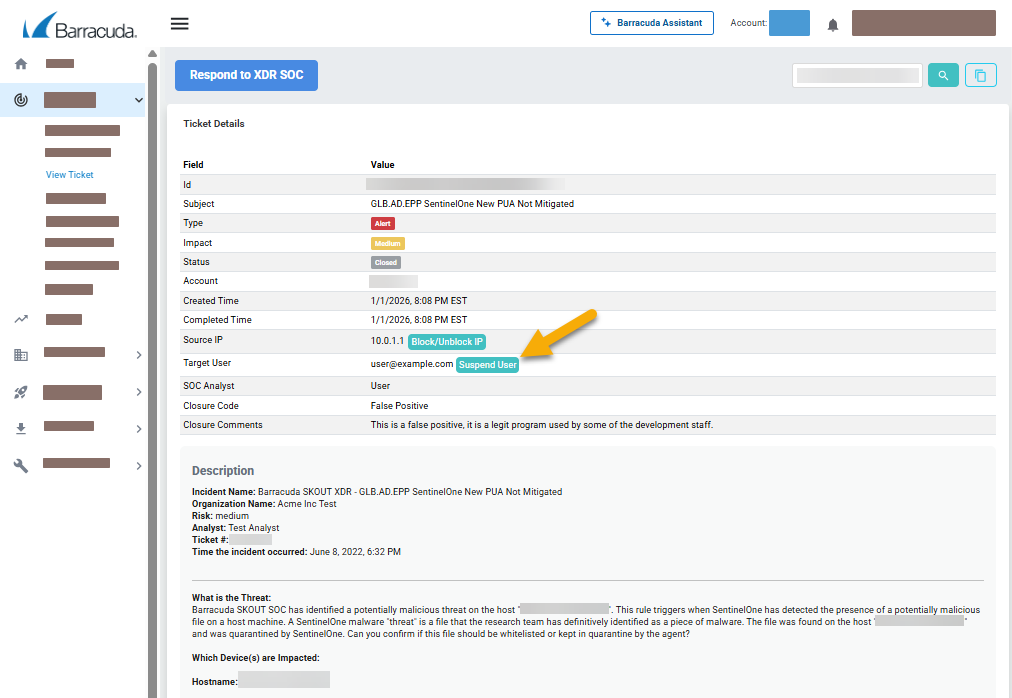Viewport: 1012px width, 698px height.
Task: Collapse the expanded sidebar section via its chevron
Action: (x=140, y=100)
